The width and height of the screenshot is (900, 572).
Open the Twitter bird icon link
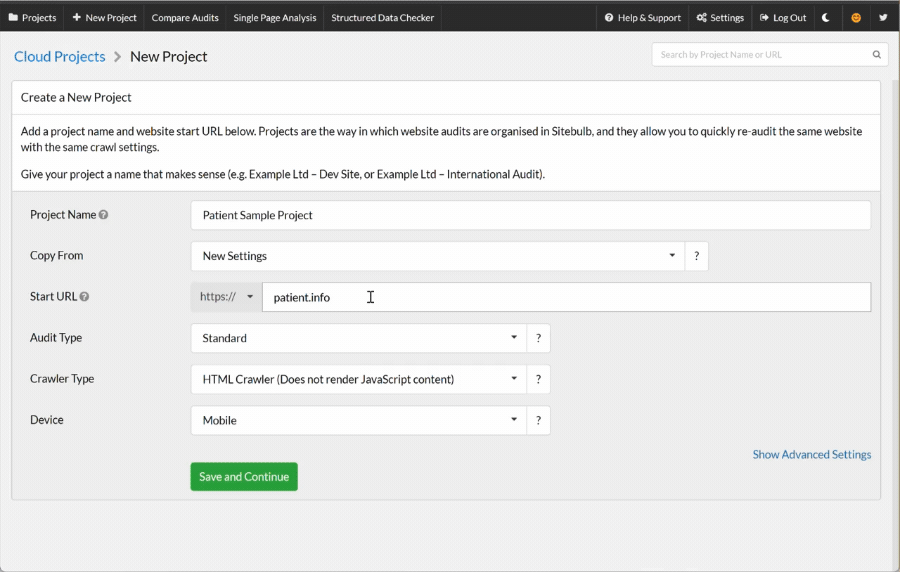(883, 18)
